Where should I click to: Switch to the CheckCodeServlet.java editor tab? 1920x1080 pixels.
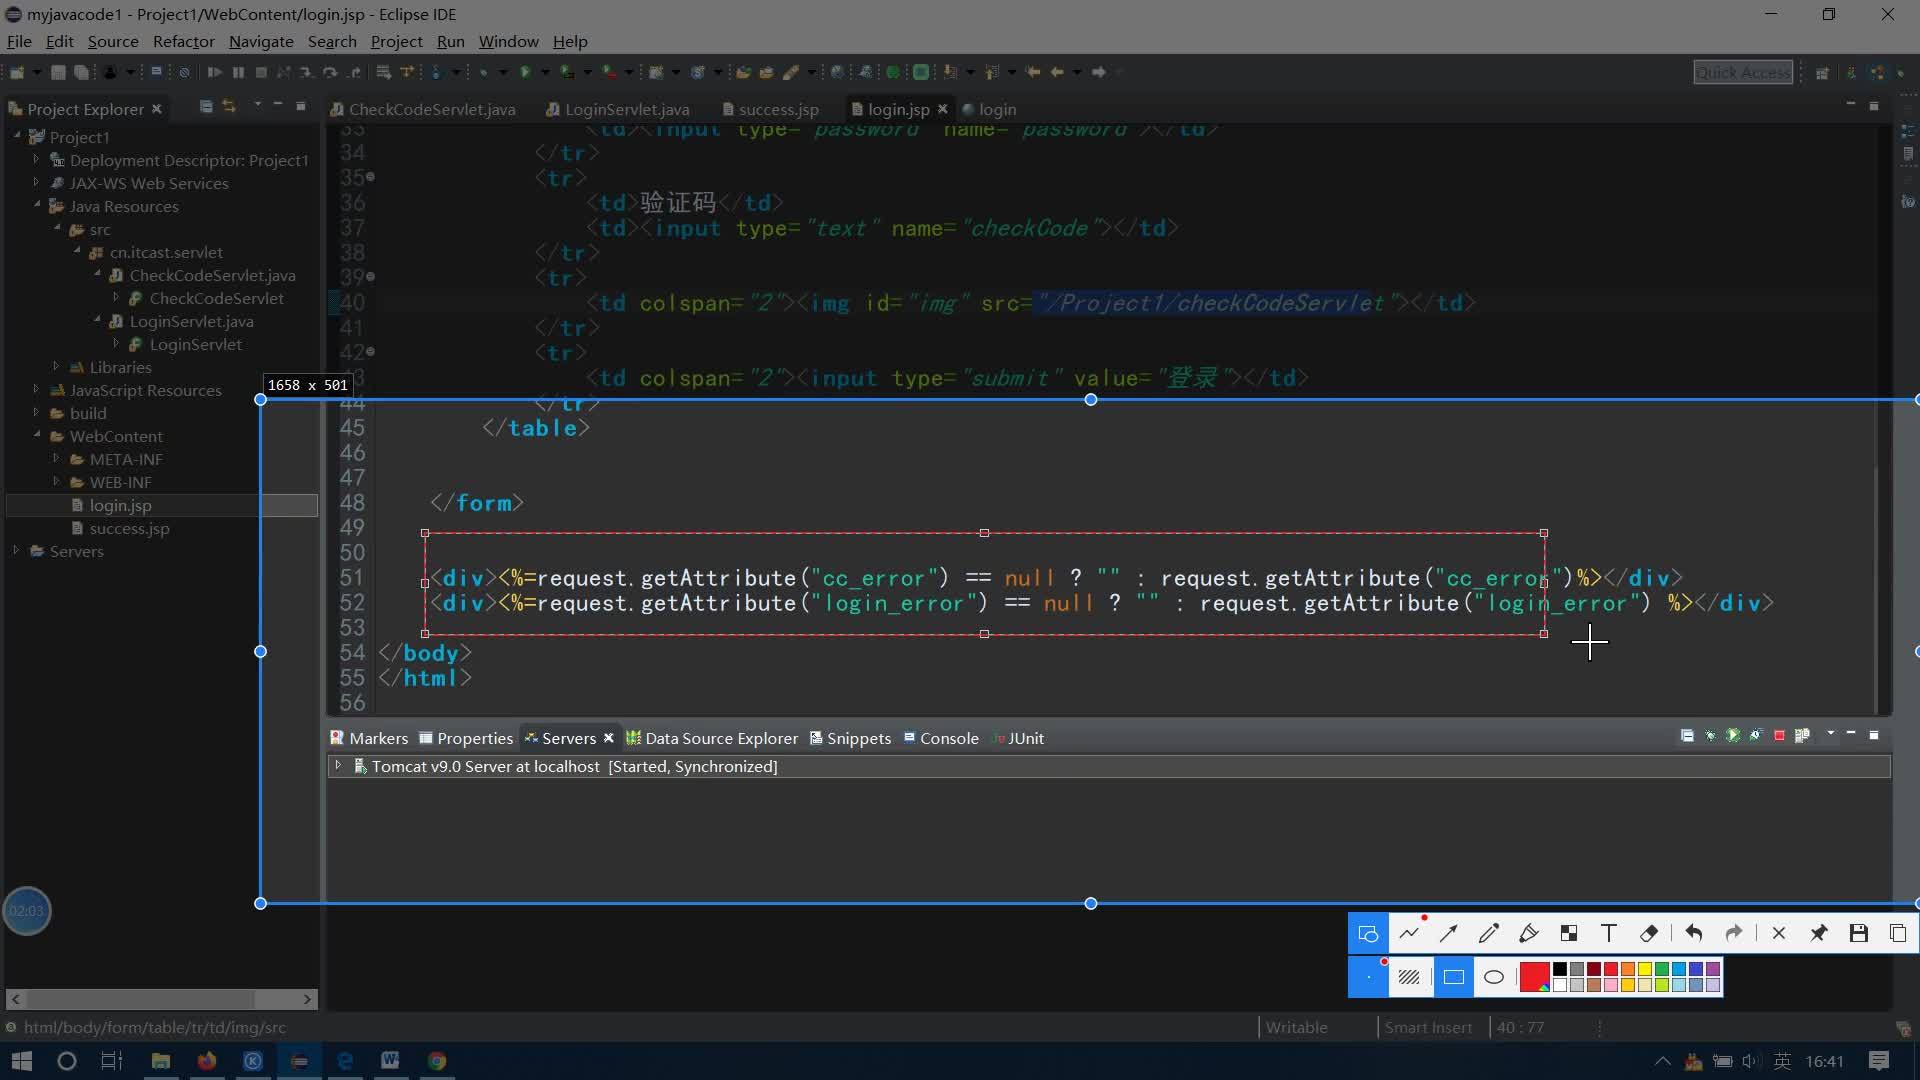[x=424, y=109]
